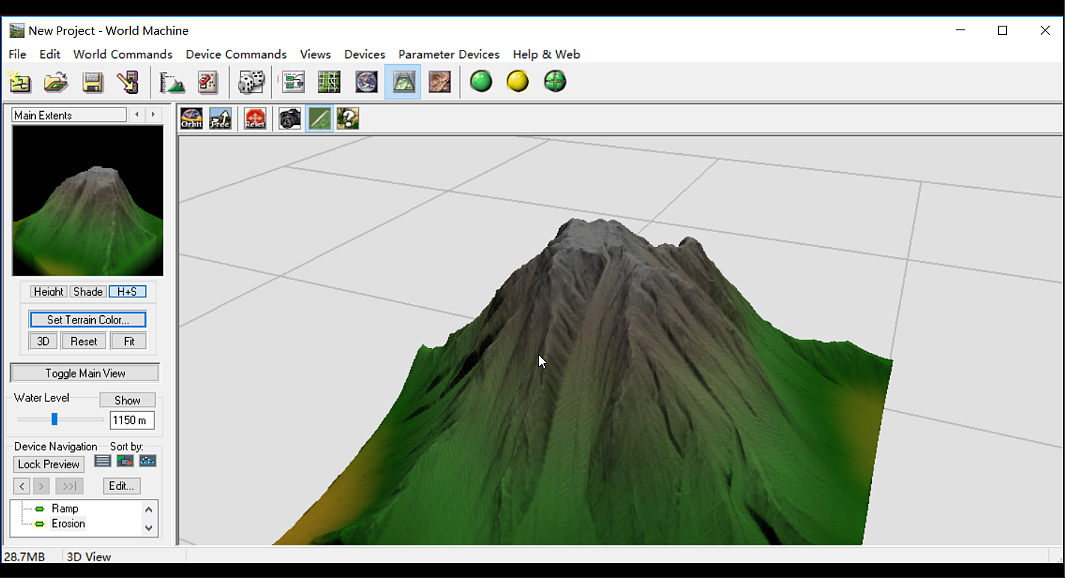This screenshot has width=1065, height=578.
Task: Reset the 3D camera view
Action: pos(255,119)
